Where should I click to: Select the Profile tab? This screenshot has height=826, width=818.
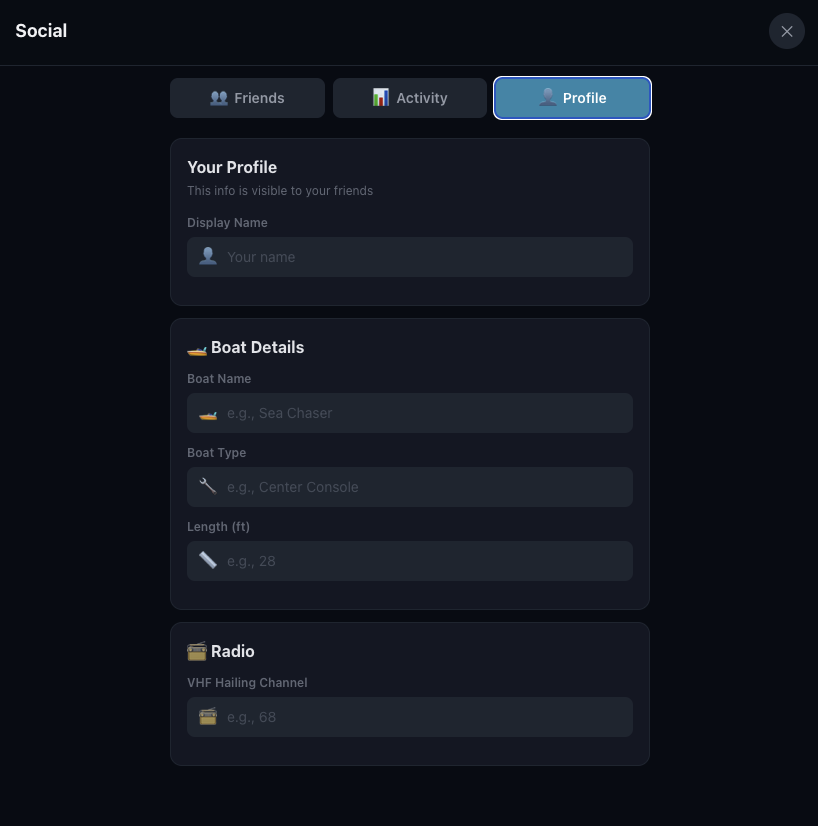coord(572,97)
